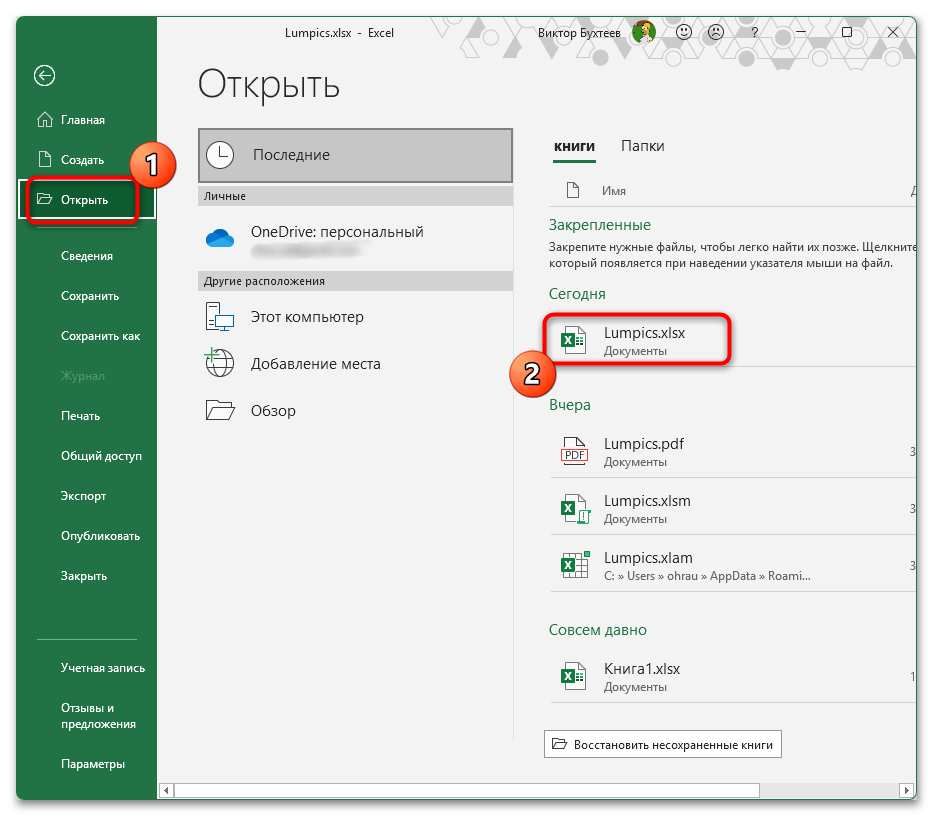
Task: Choose Сохранить как in the sidebar
Action: point(101,336)
